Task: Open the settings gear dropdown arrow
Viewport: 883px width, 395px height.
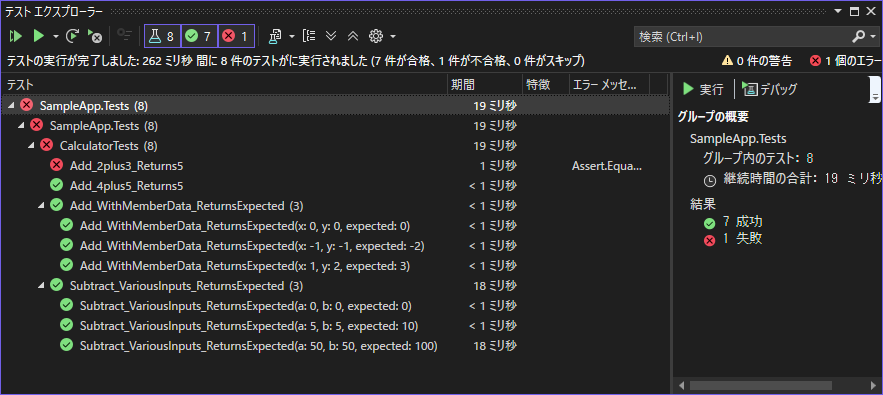Action: [x=393, y=37]
